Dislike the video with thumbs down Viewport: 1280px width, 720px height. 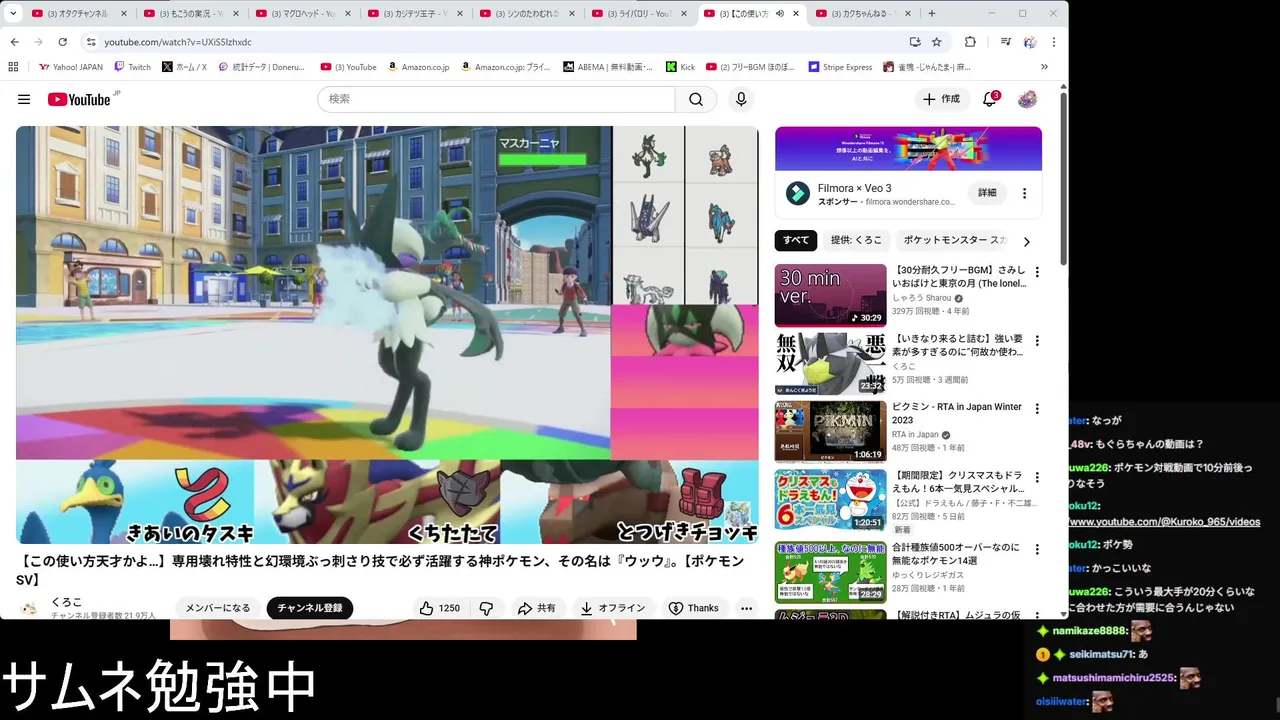[487, 608]
